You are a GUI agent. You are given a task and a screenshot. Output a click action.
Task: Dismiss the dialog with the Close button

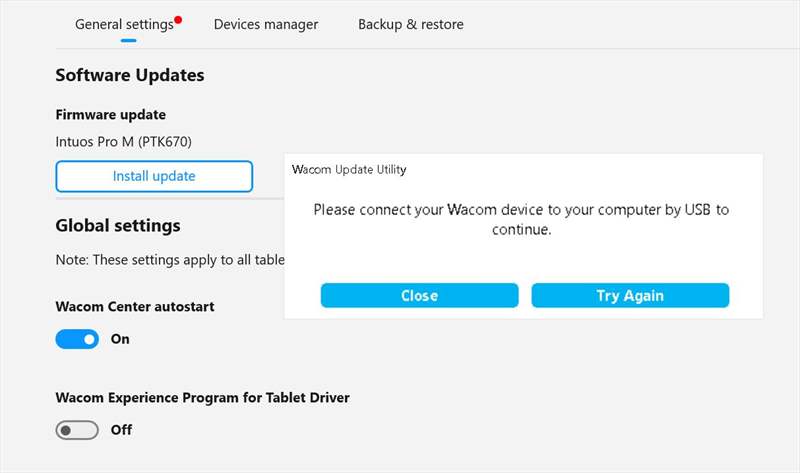[x=419, y=295]
